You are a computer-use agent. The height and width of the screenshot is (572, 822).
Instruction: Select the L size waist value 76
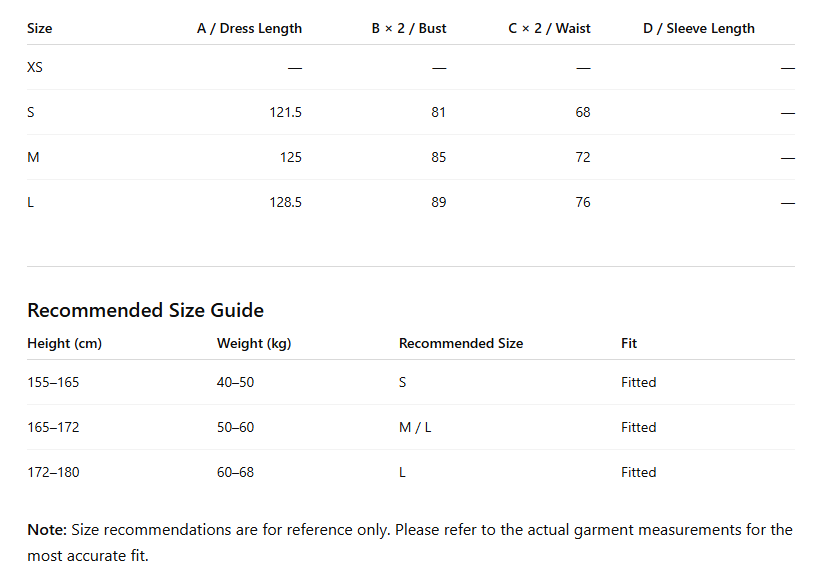click(583, 202)
